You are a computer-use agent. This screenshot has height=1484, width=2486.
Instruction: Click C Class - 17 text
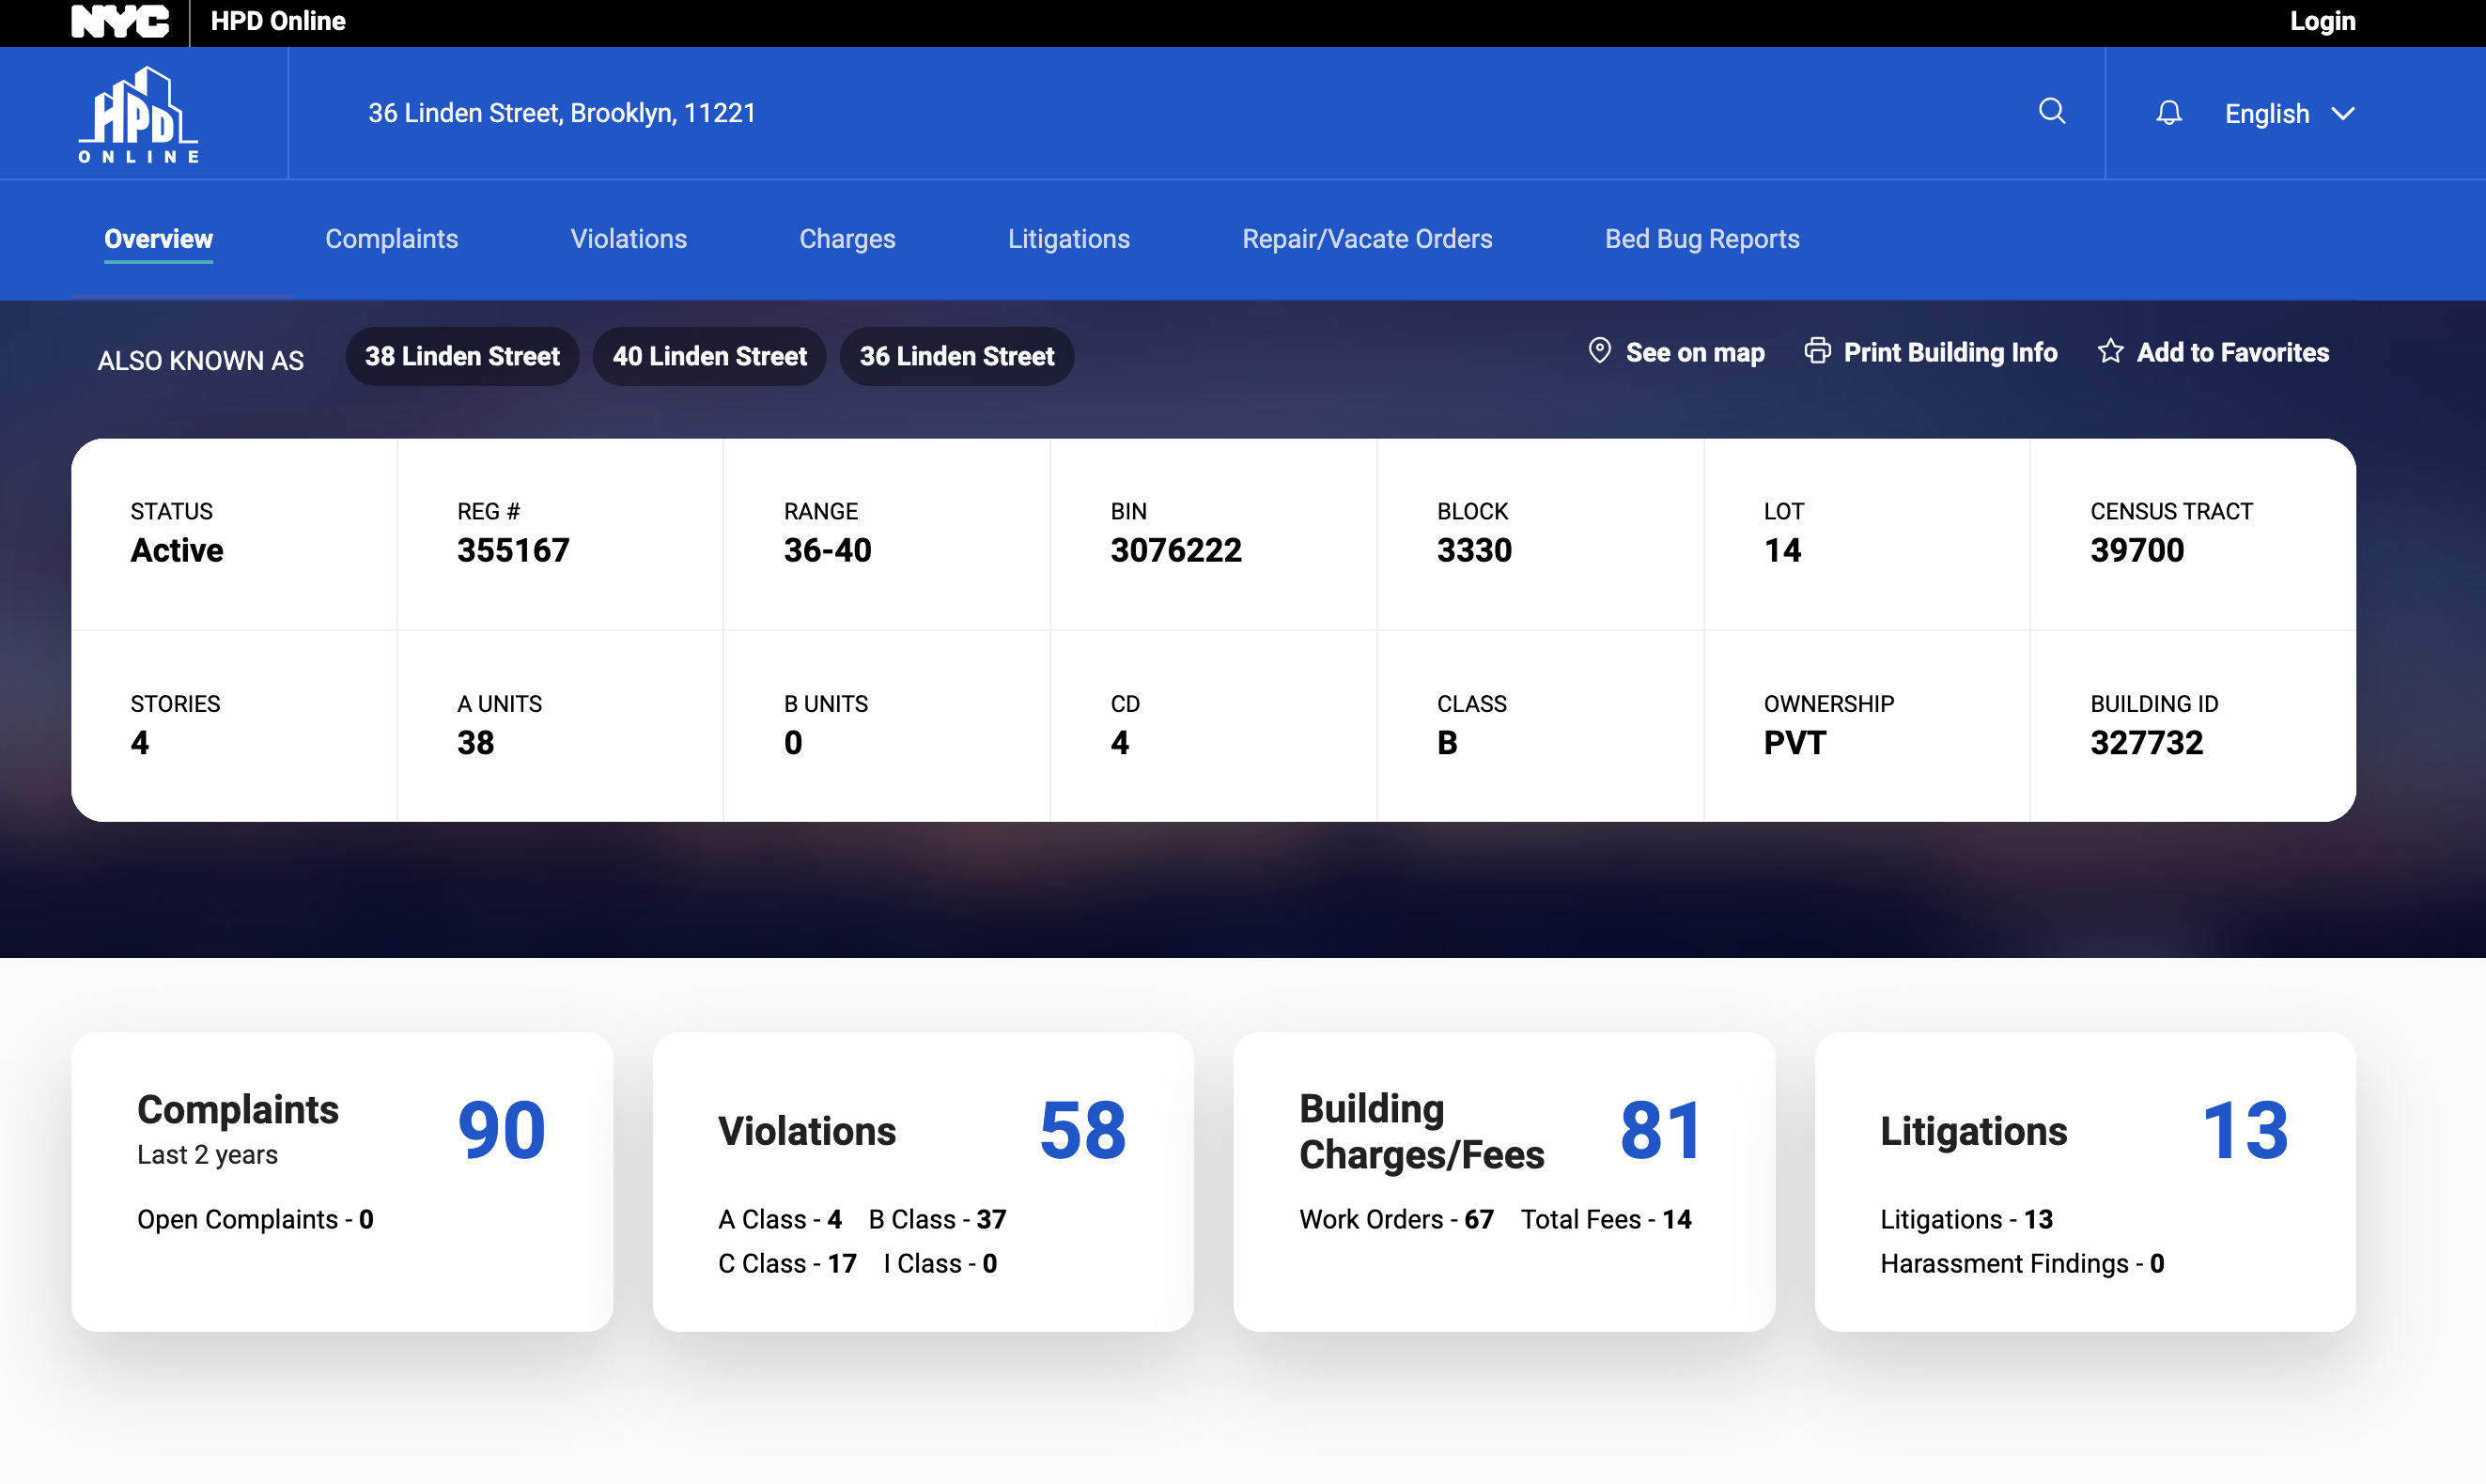pos(787,1263)
